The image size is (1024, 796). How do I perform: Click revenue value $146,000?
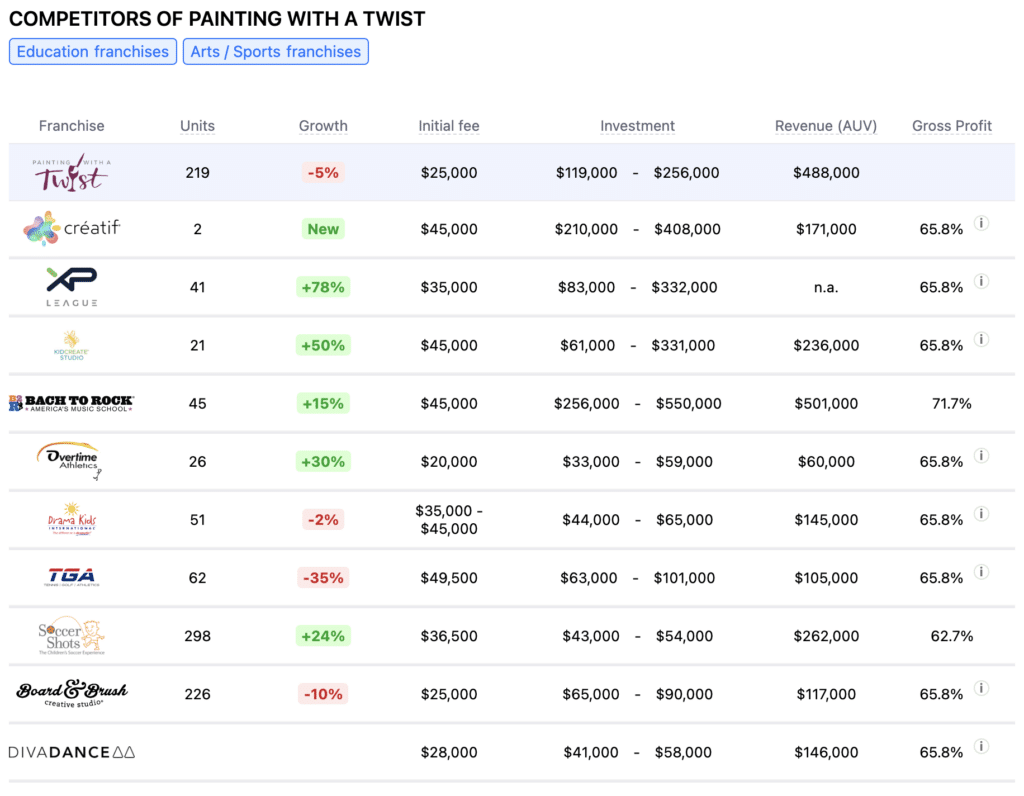click(x=826, y=752)
